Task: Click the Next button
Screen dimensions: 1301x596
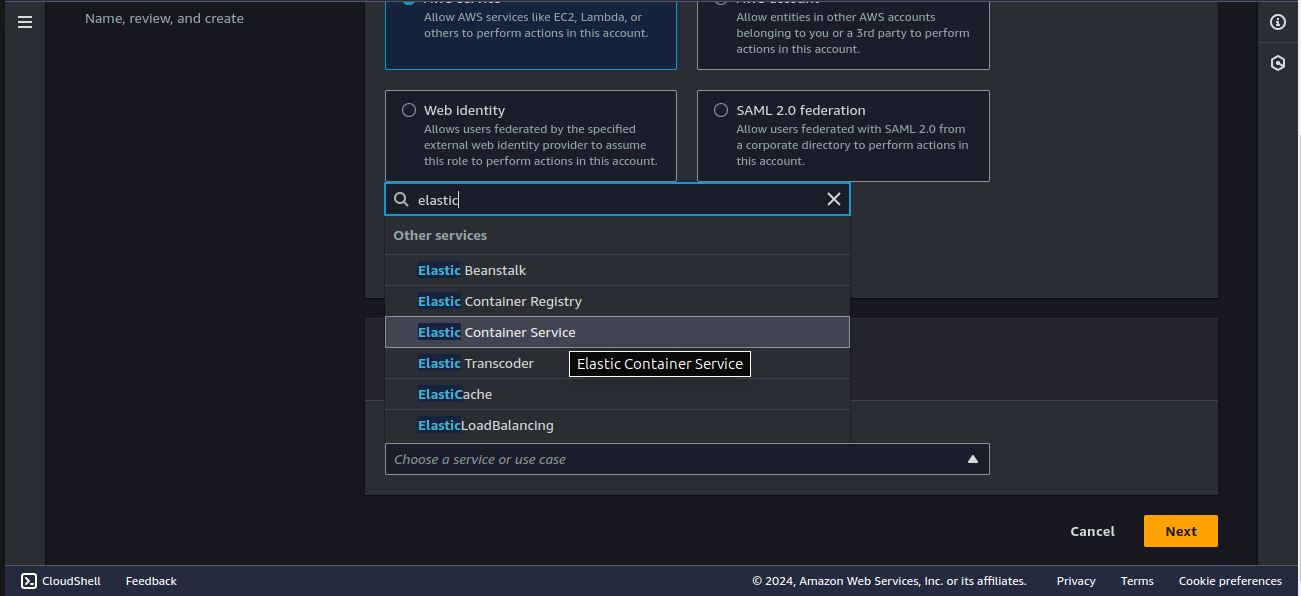Action: [1180, 531]
